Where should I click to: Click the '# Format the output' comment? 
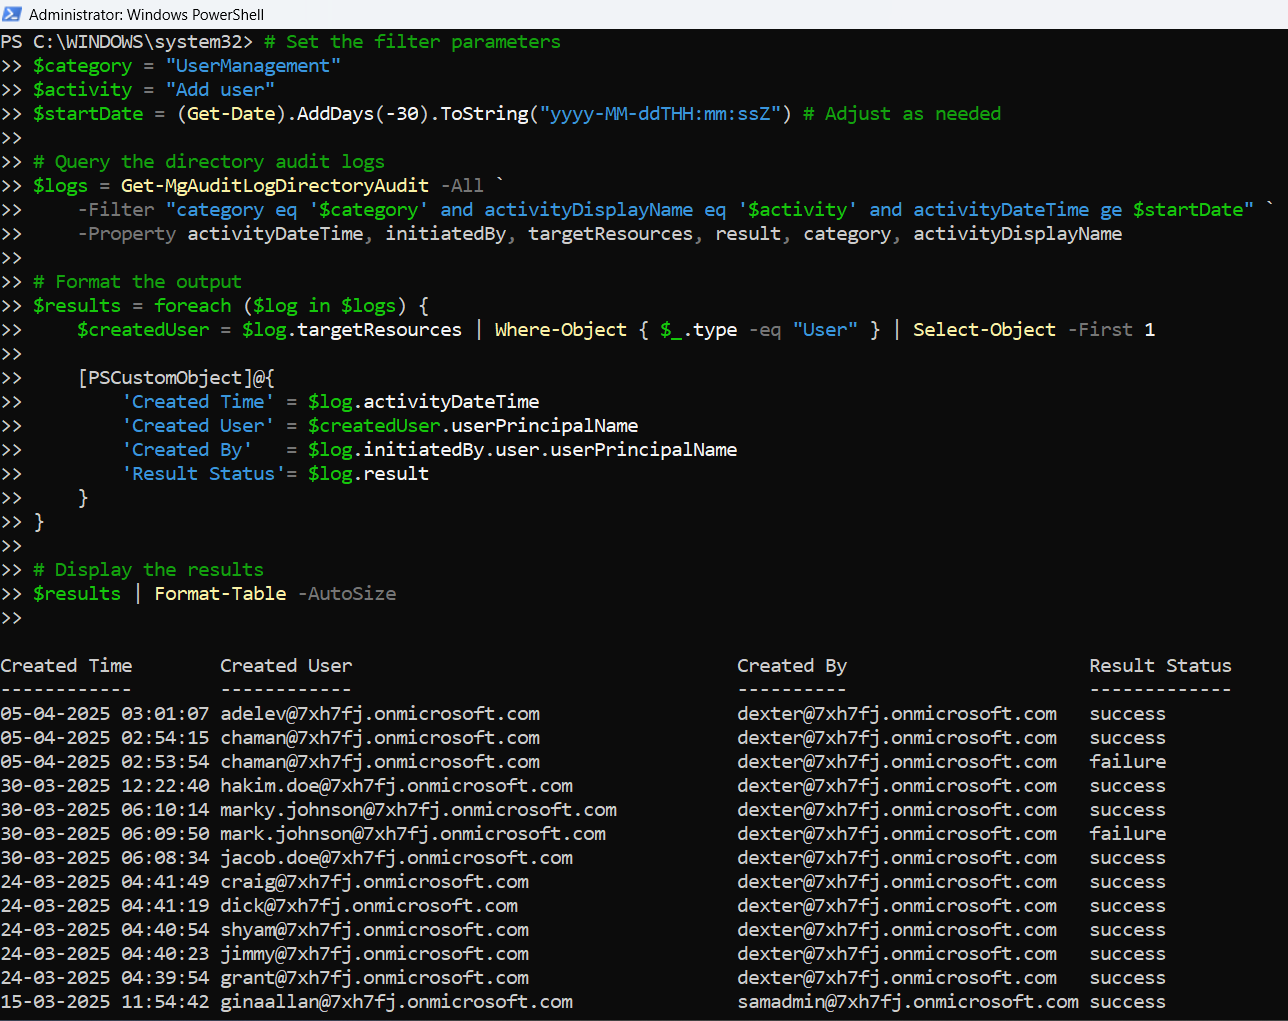coord(137,282)
